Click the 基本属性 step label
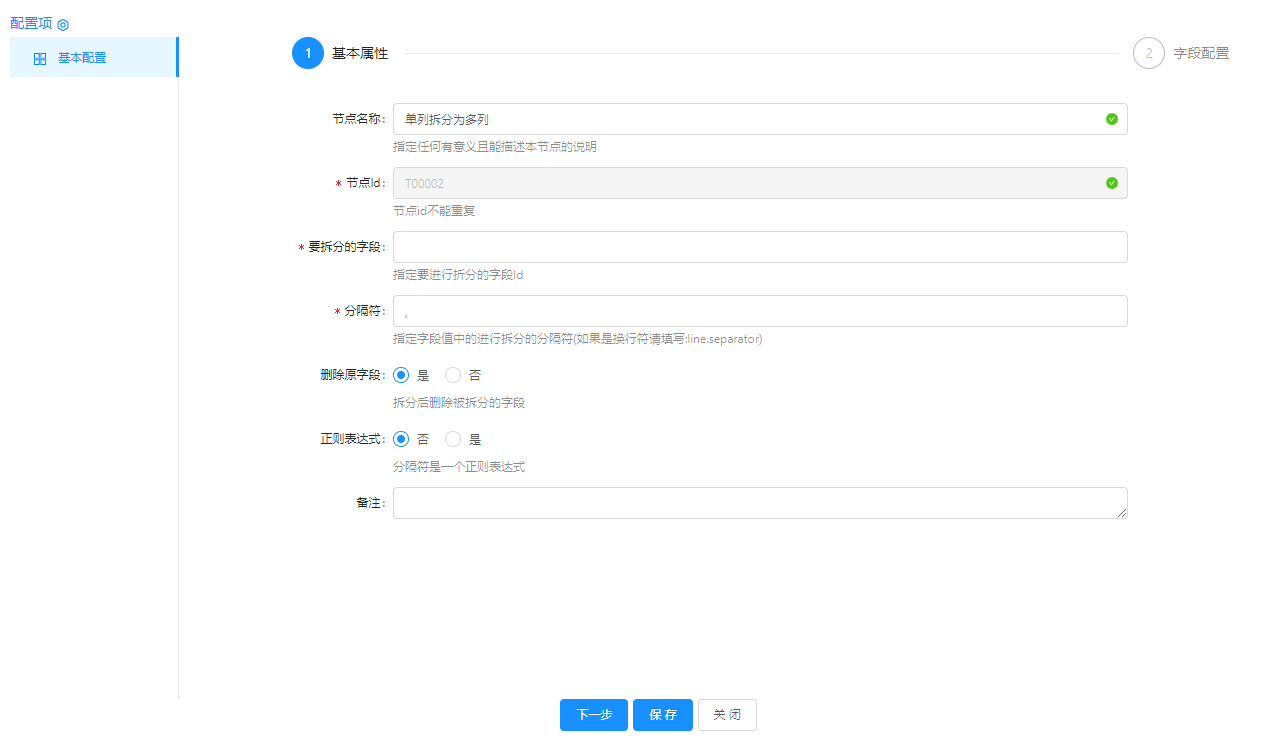The image size is (1261, 747). pos(360,54)
